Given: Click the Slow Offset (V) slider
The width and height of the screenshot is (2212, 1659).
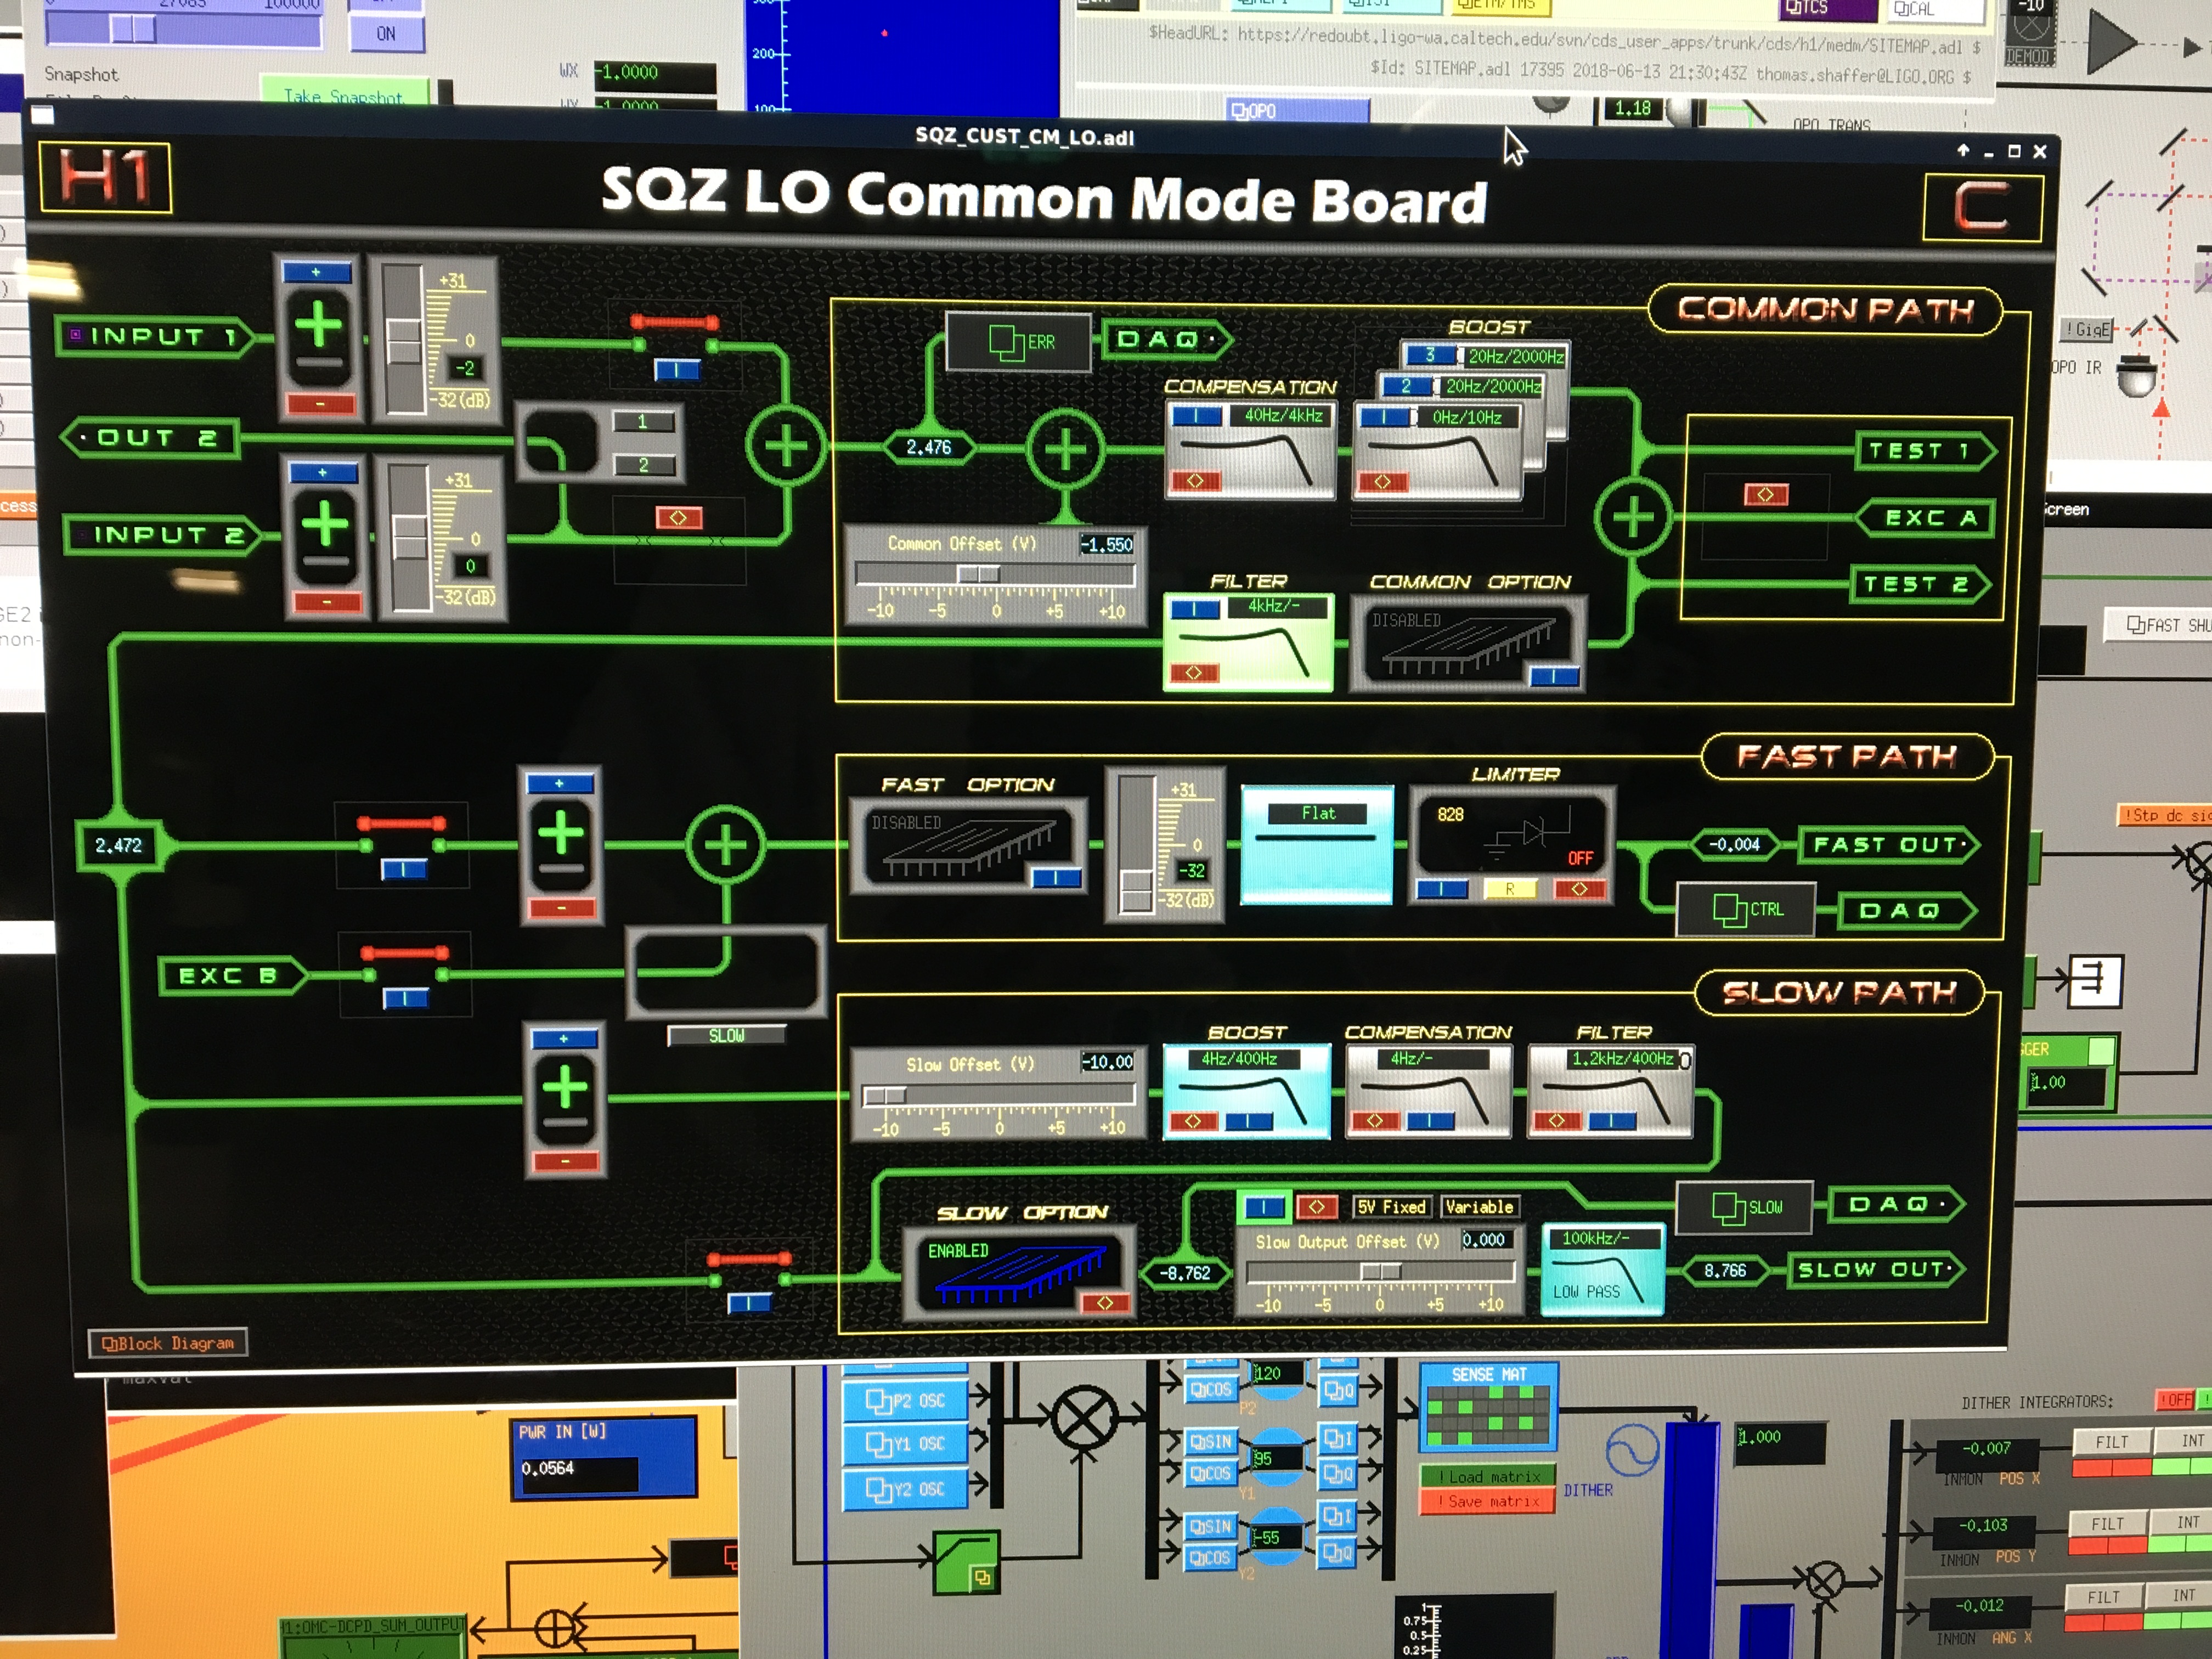Looking at the screenshot, I should click(x=998, y=1096).
